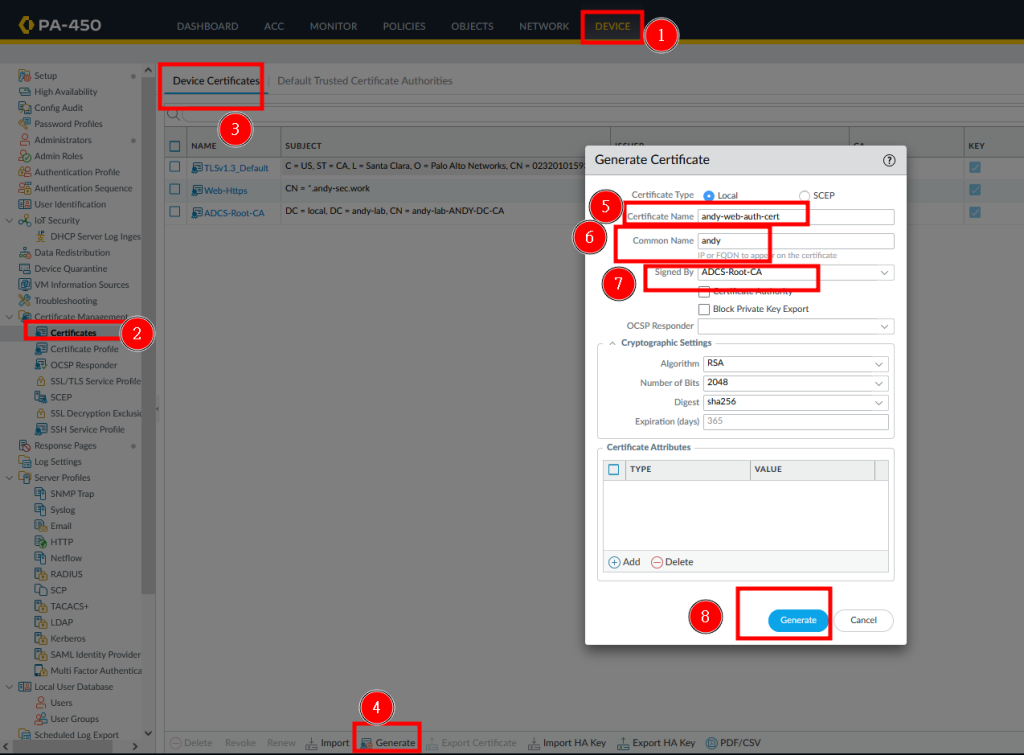Switch to the DASHBOARD tab

pos(208,26)
